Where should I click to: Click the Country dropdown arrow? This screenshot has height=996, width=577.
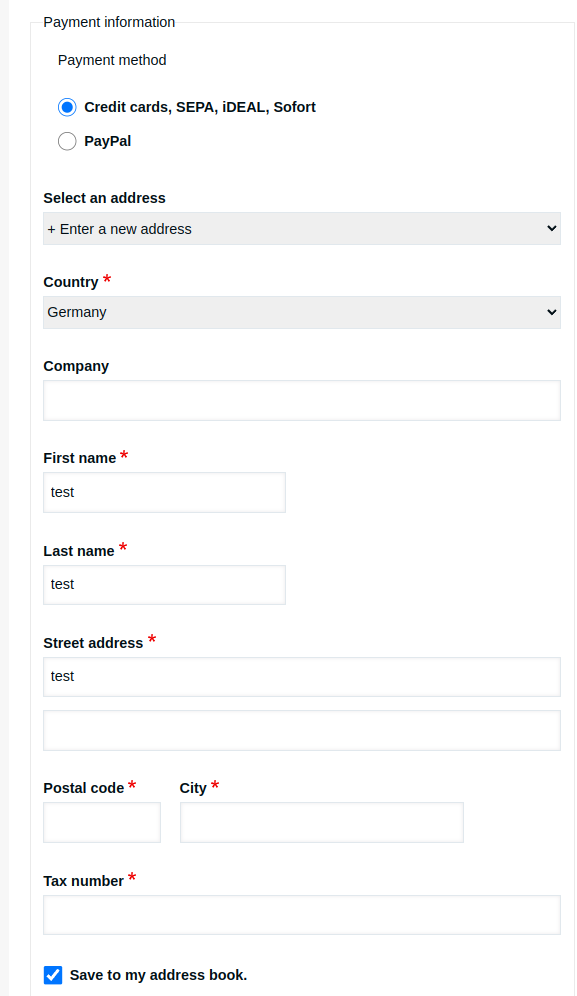[x=552, y=312]
